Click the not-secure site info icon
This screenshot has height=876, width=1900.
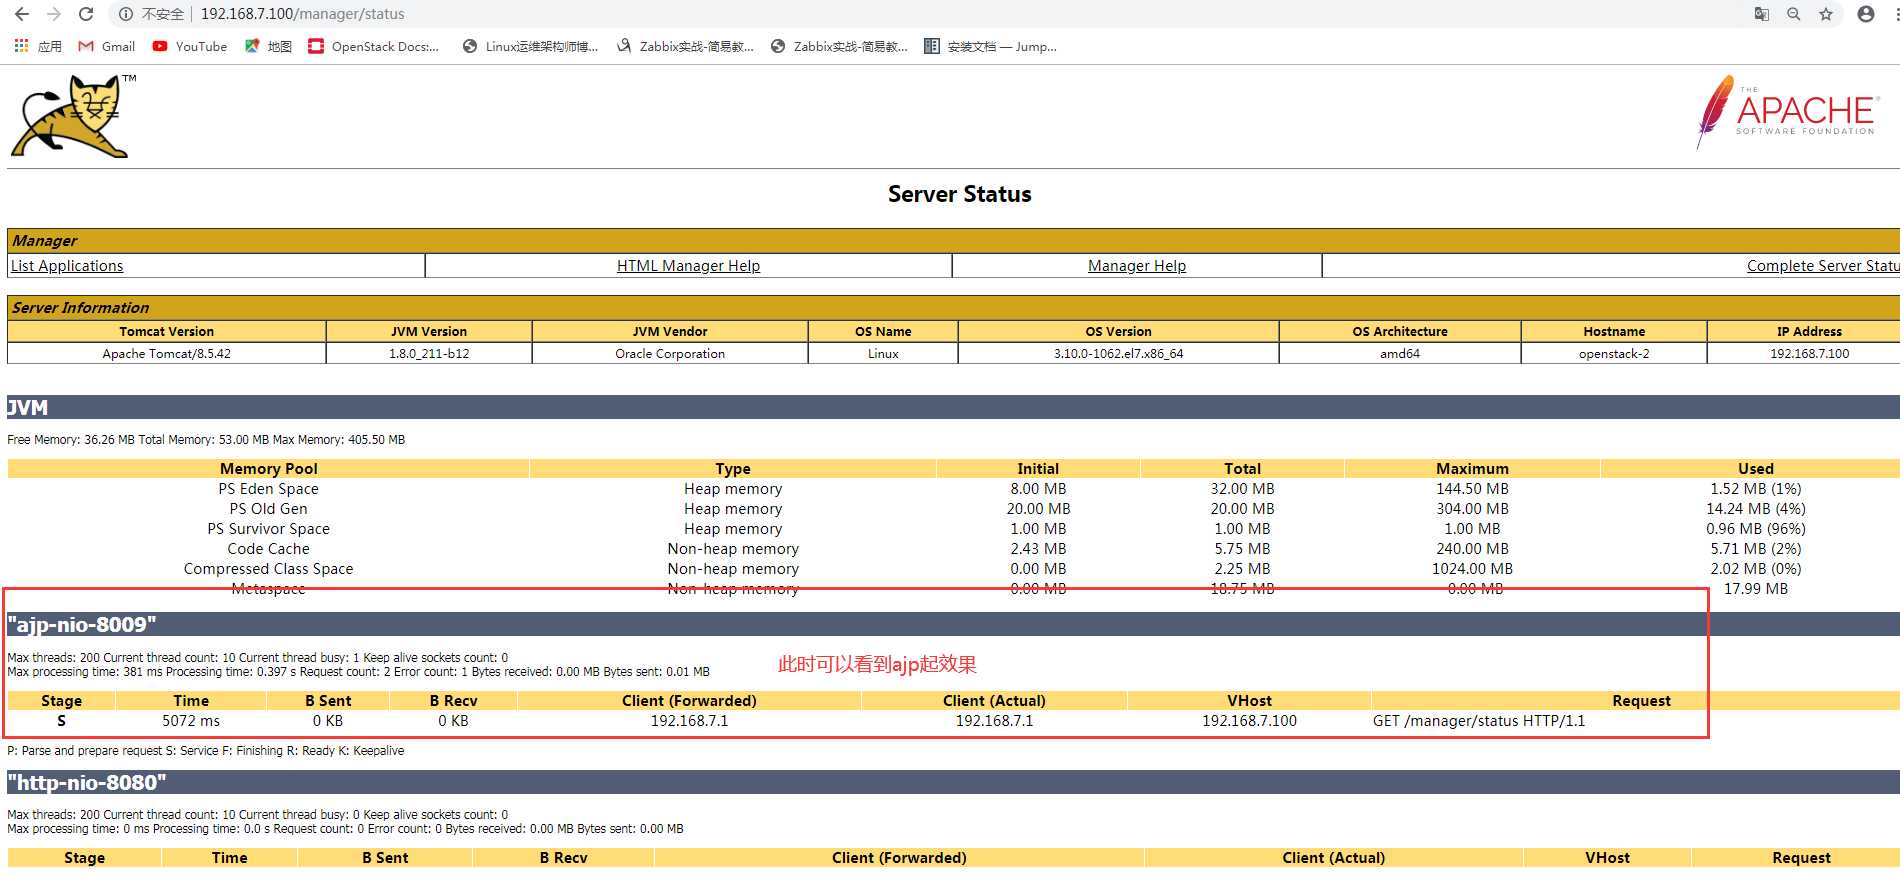(126, 14)
